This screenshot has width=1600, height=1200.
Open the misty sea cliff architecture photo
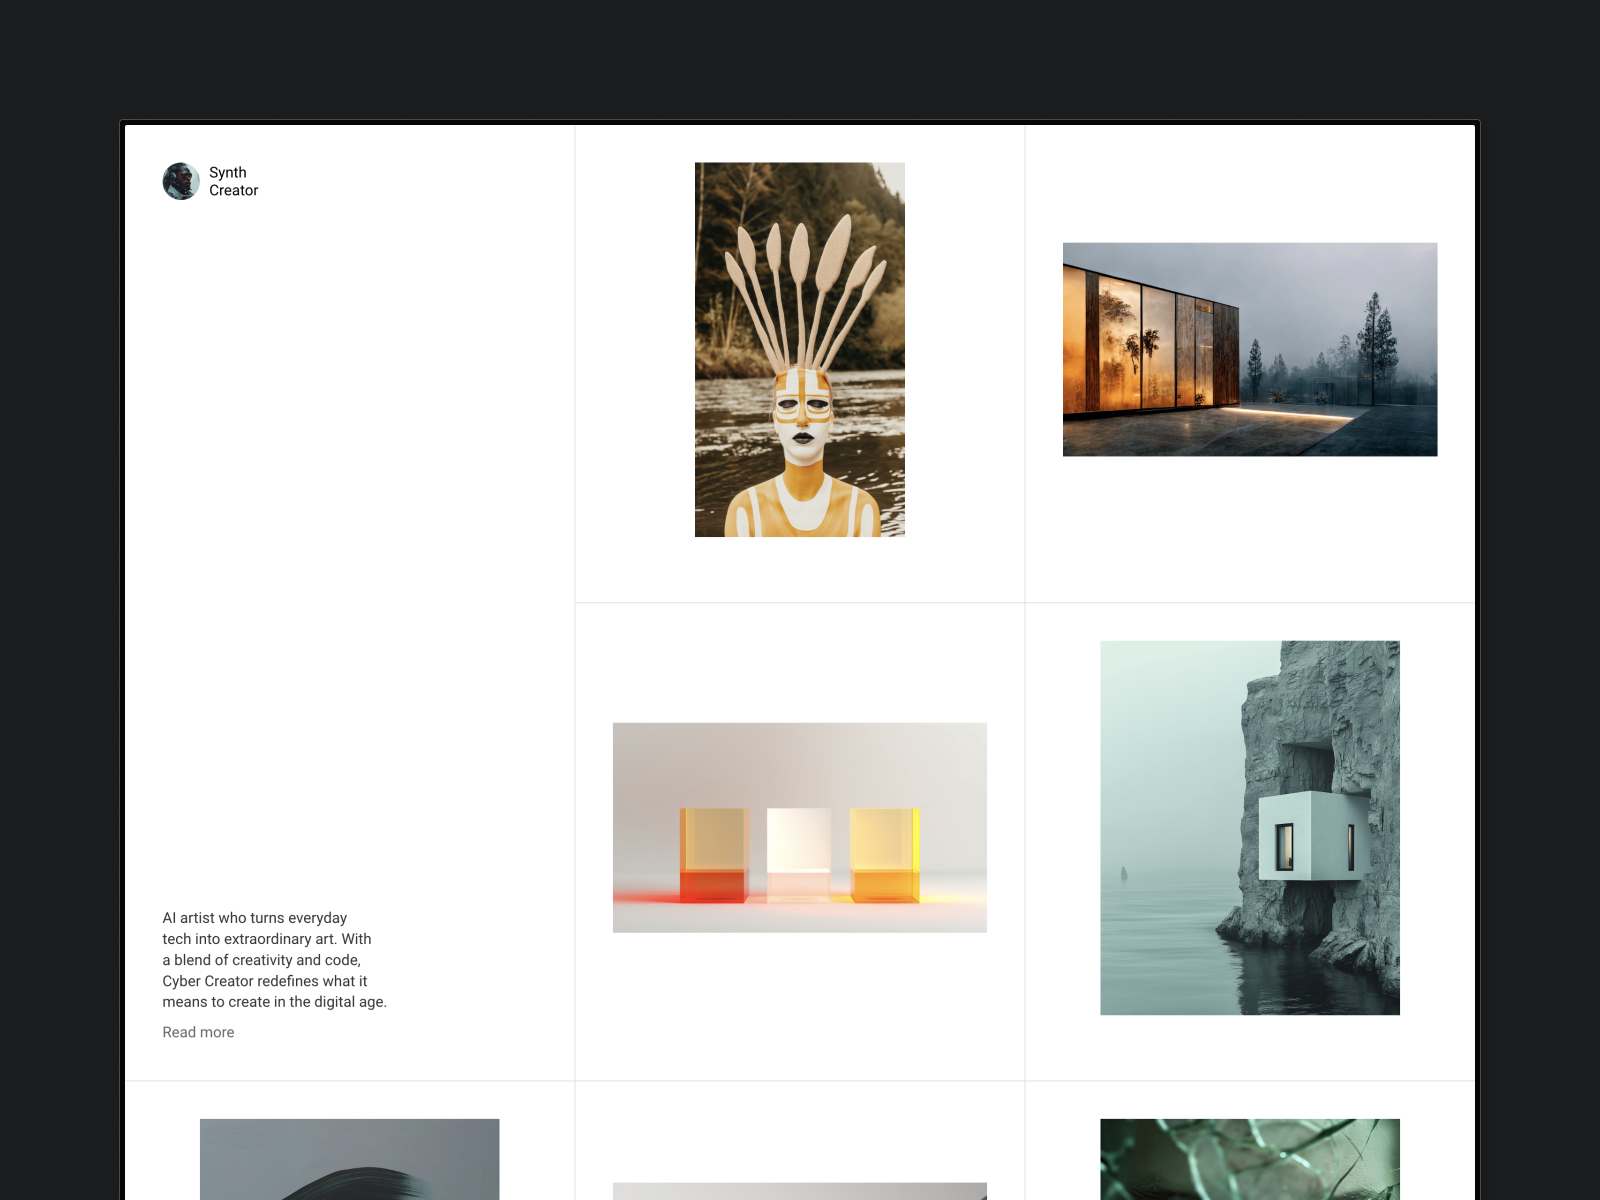click(1249, 827)
